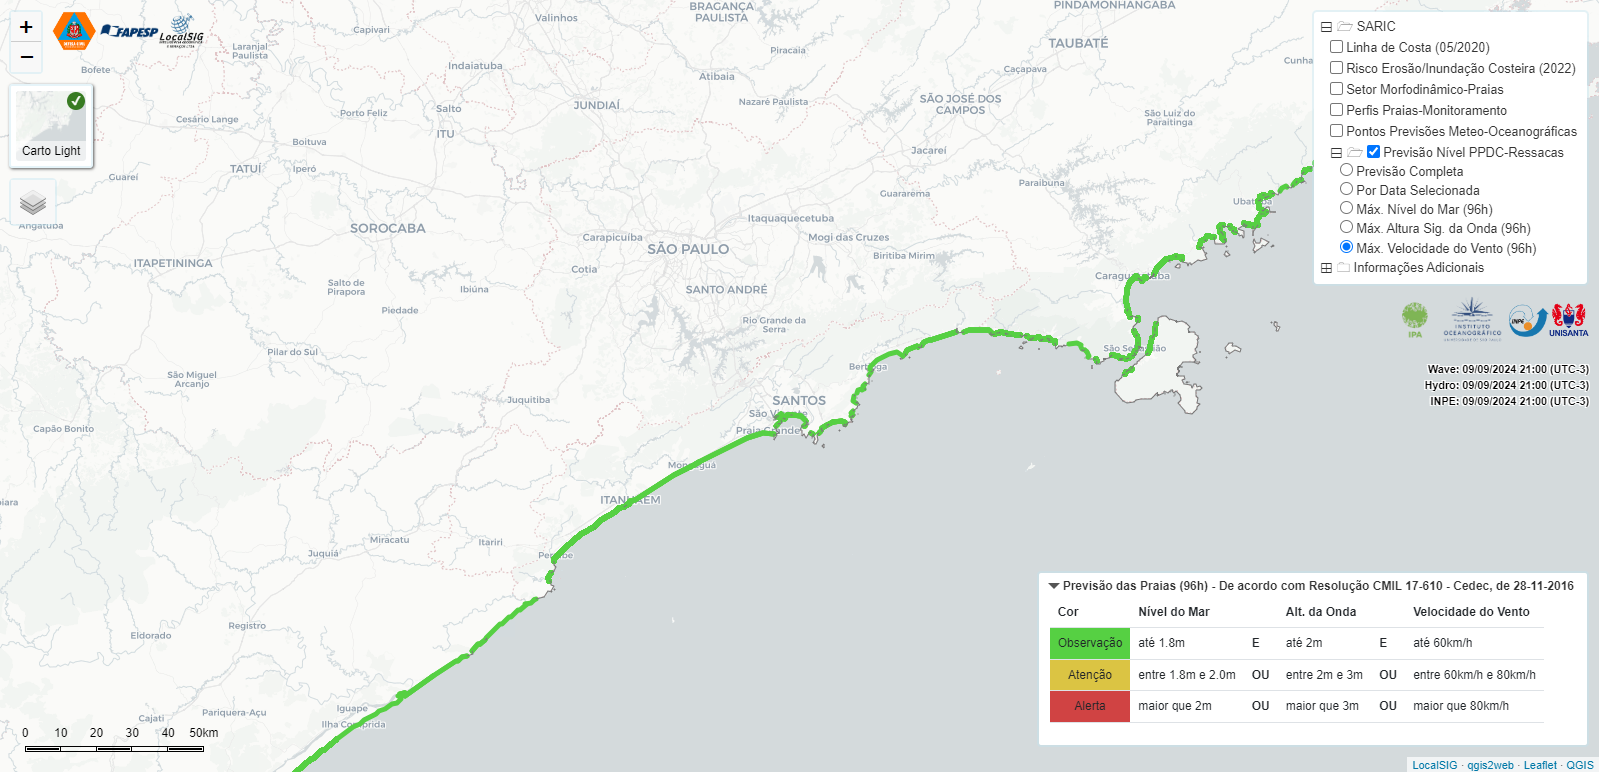Collapse the Previsão das Praias legend triangle
The height and width of the screenshot is (772, 1599).
(1053, 586)
